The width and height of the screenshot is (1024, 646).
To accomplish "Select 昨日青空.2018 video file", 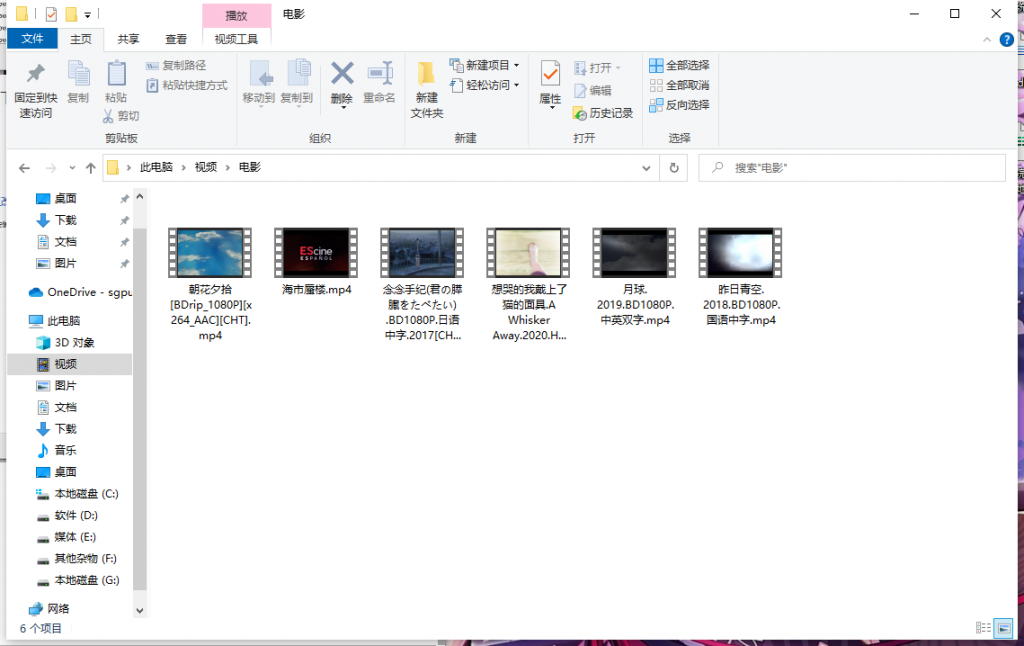I will 741,277.
